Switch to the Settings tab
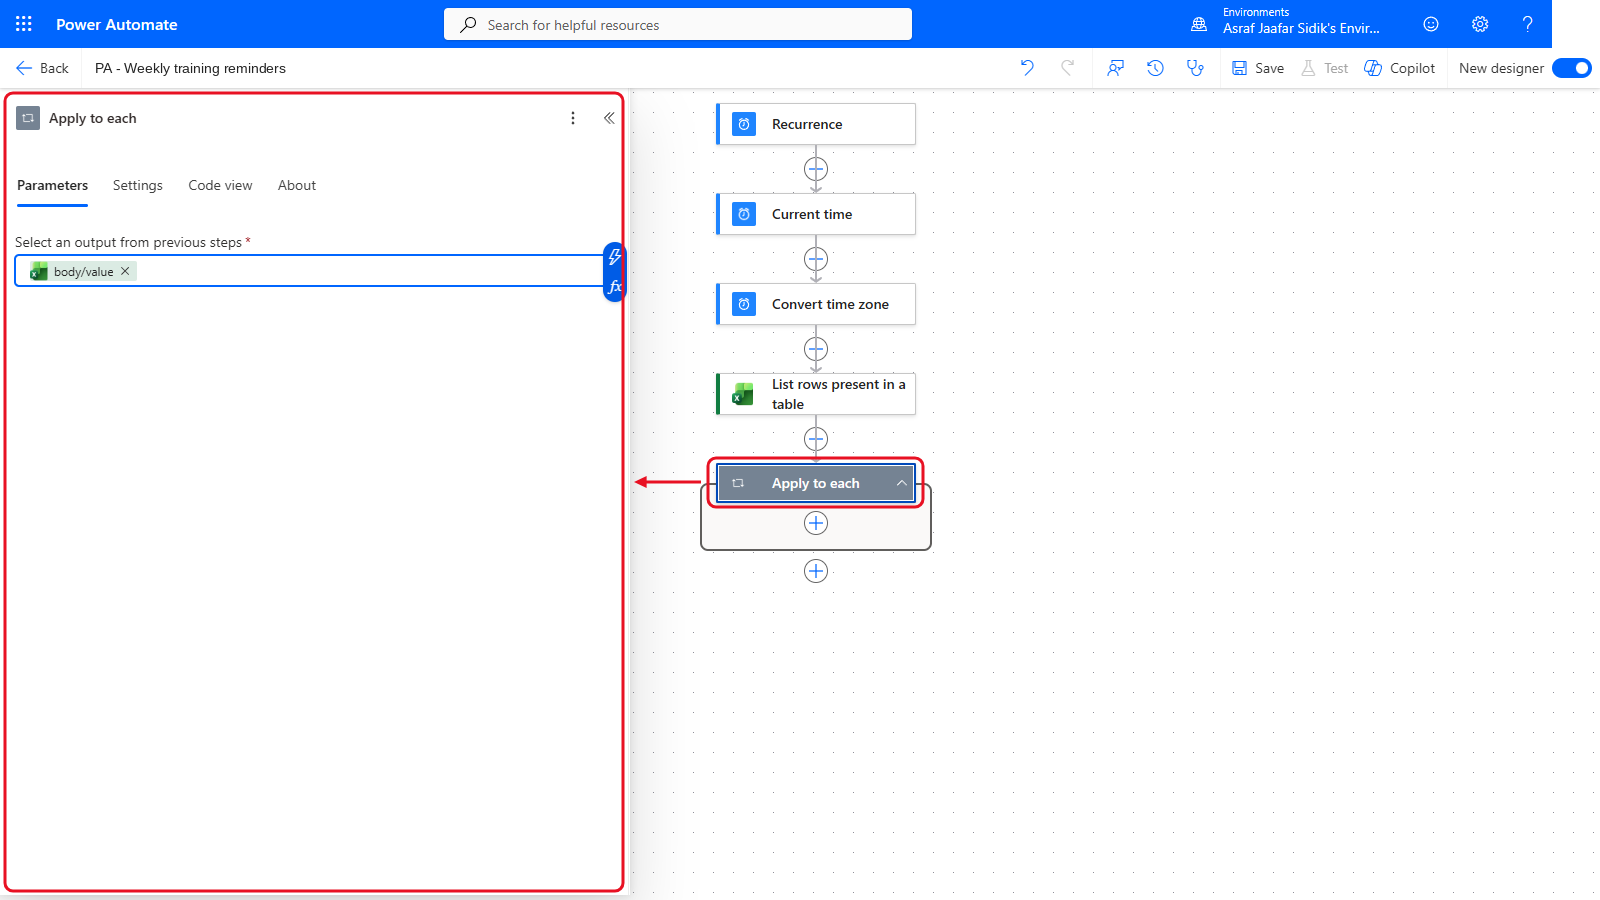Image resolution: width=1600 pixels, height=900 pixels. [138, 186]
